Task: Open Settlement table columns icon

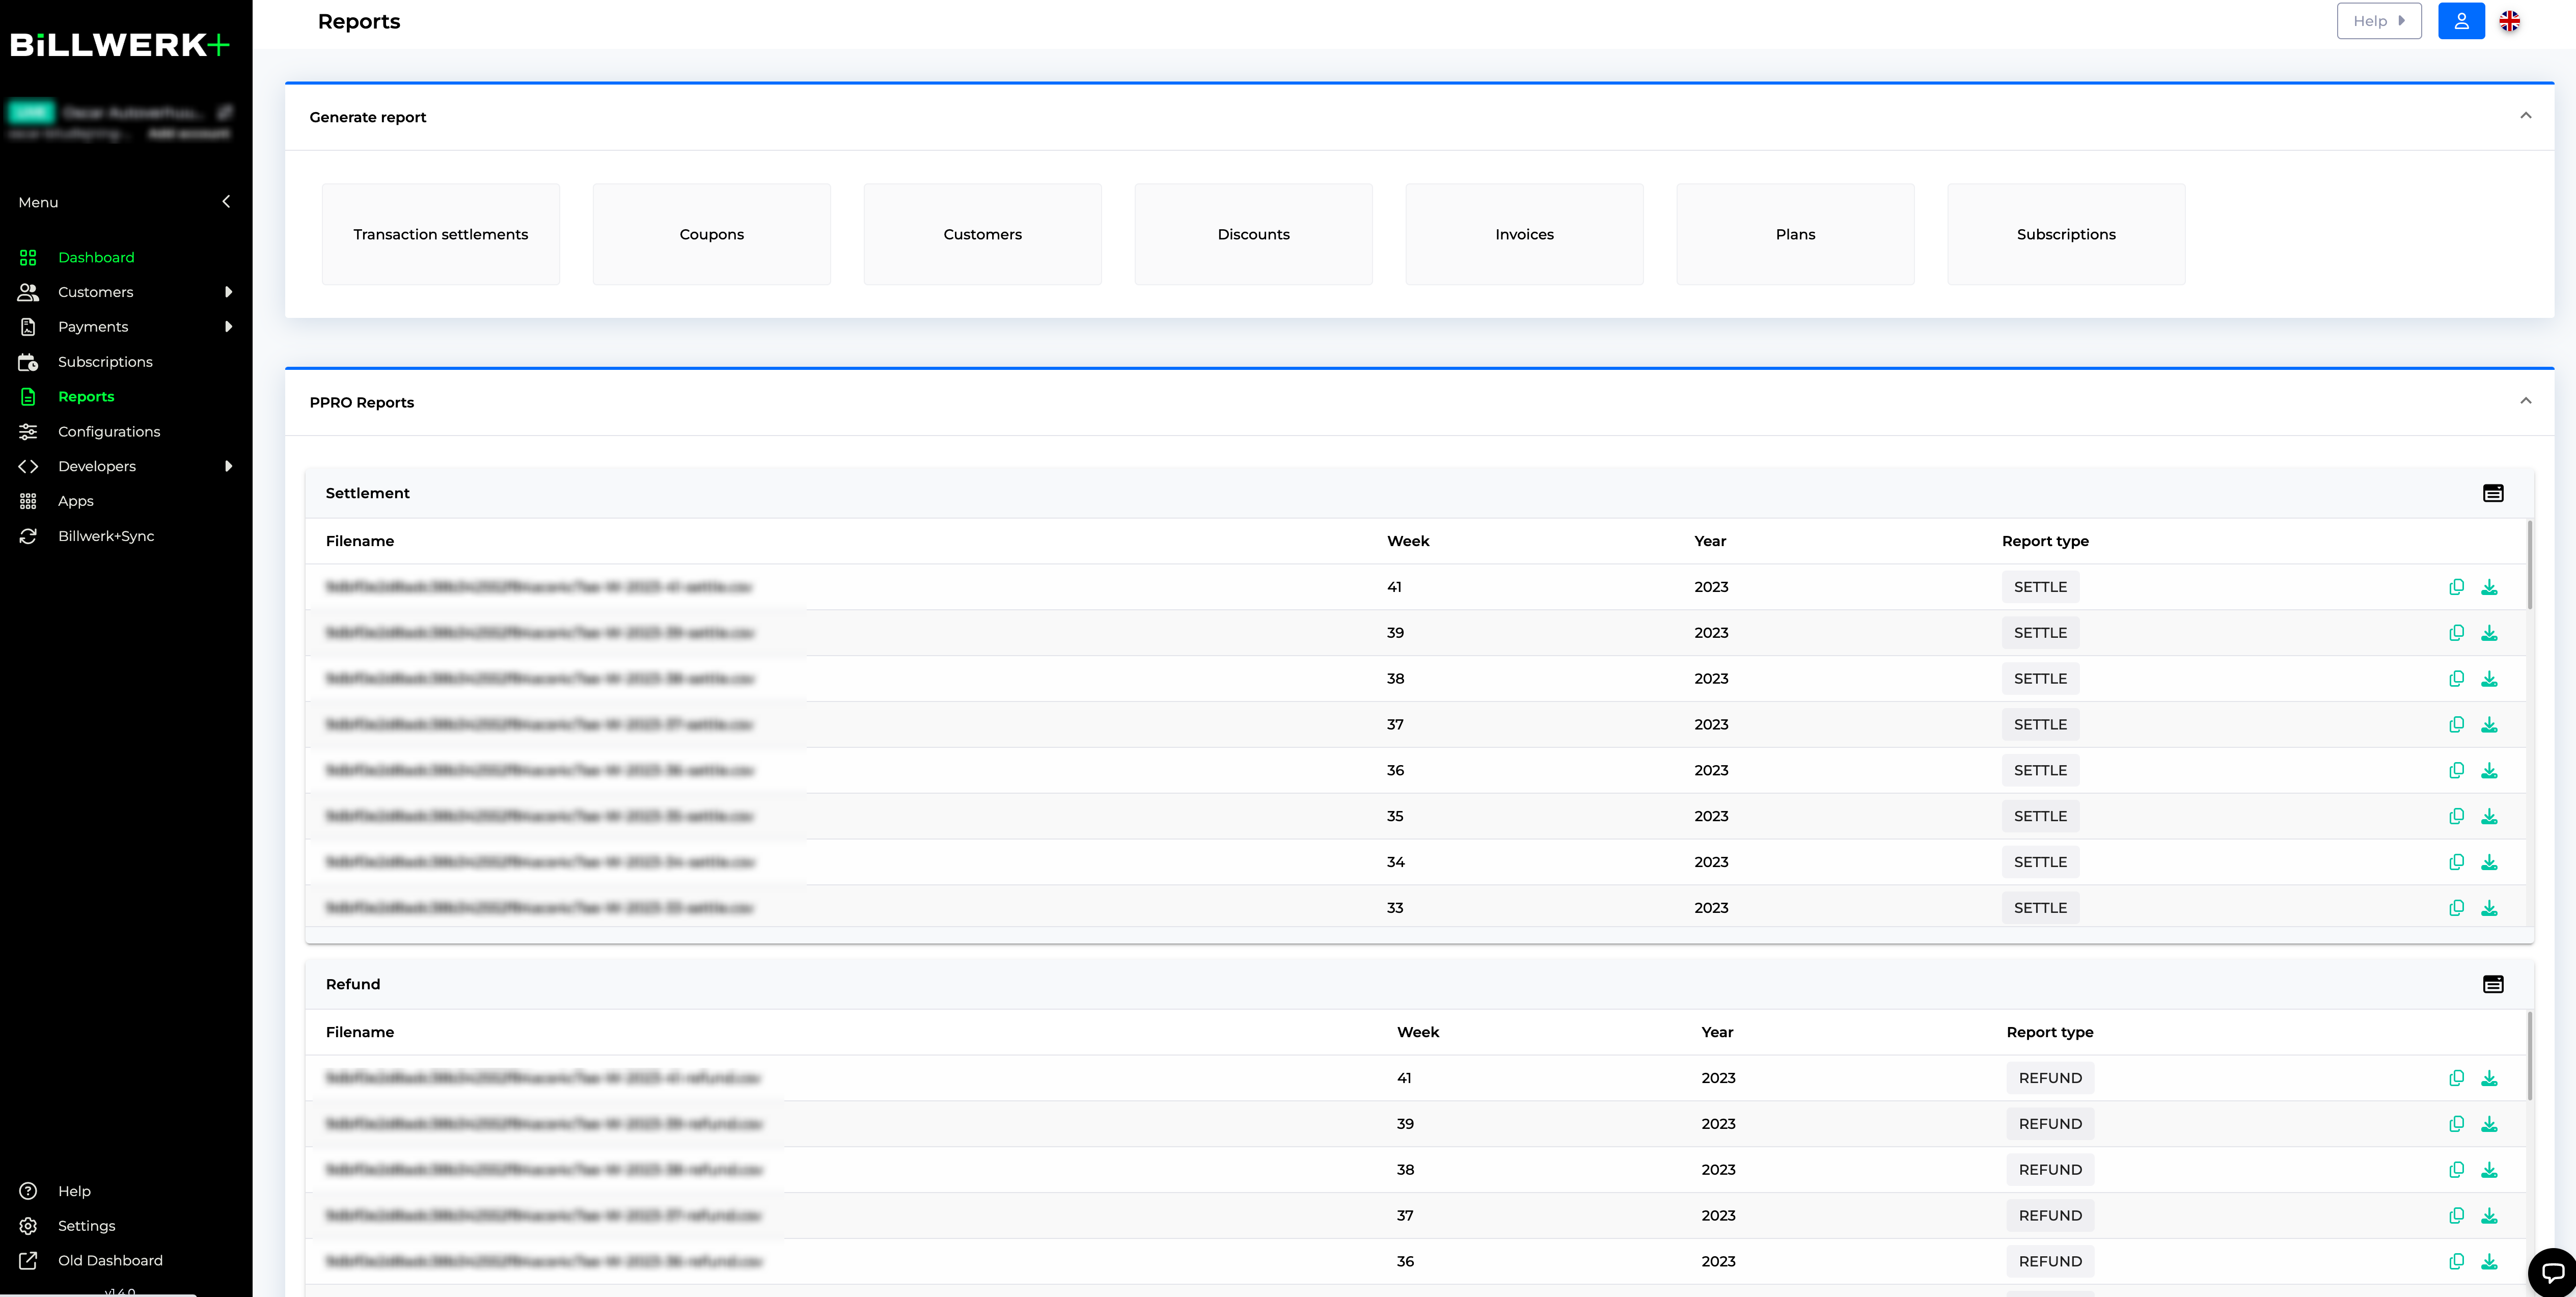Action: pos(2493,493)
